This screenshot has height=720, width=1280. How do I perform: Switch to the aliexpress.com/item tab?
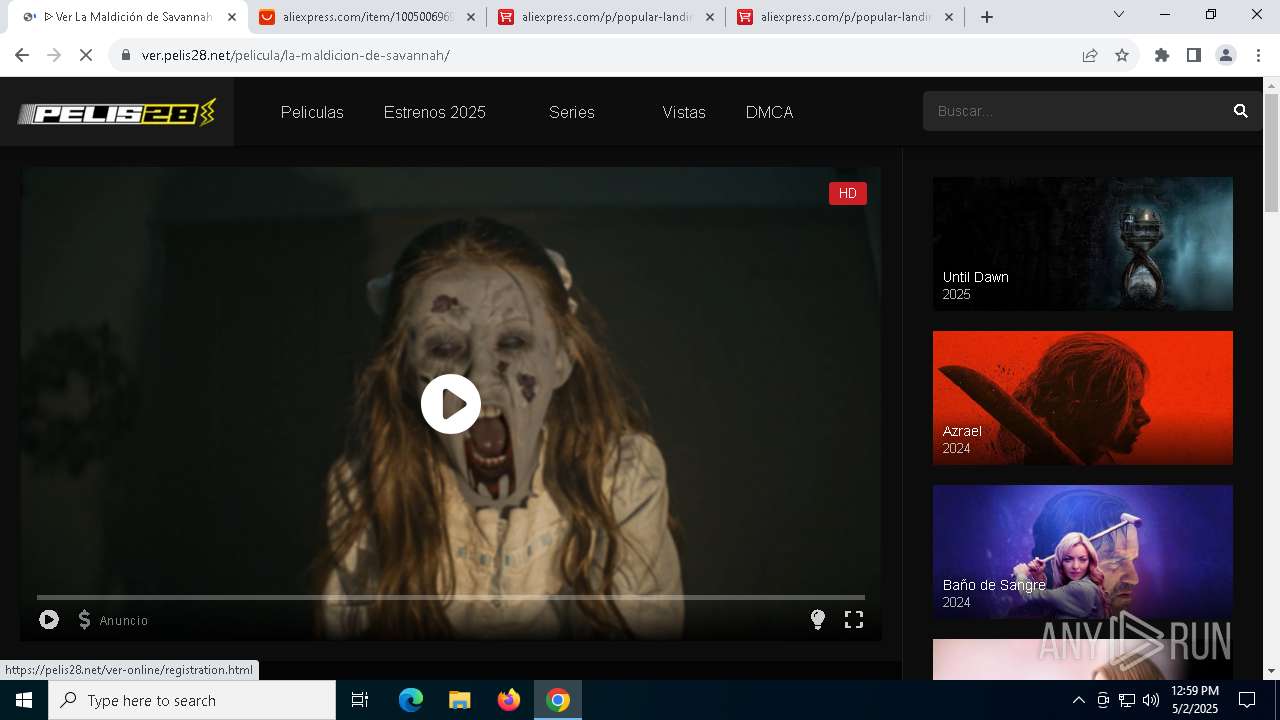pyautogui.click(x=366, y=17)
